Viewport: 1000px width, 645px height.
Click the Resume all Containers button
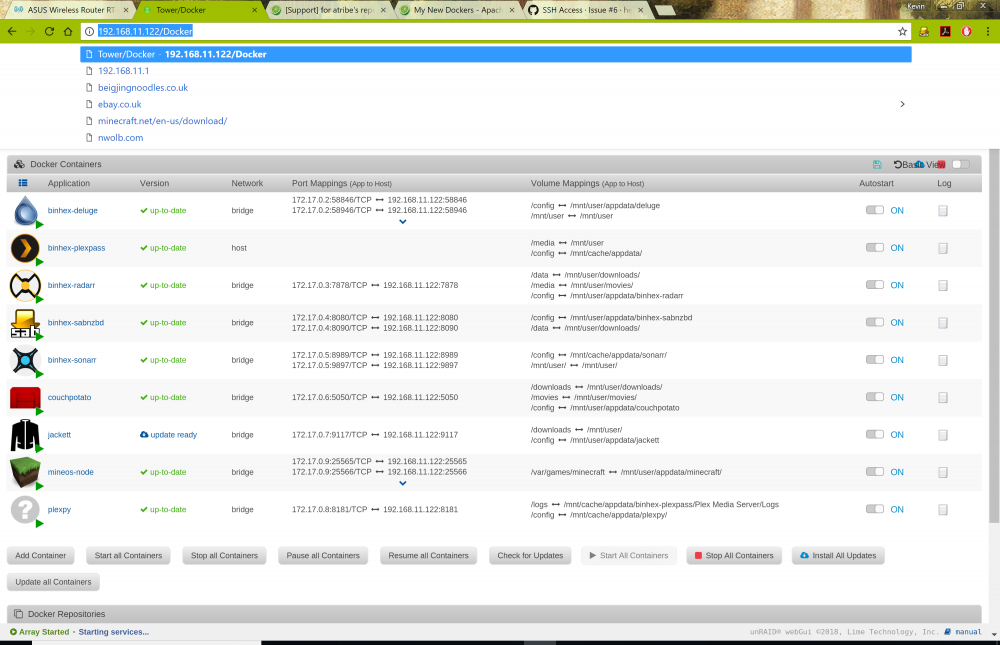pyautogui.click(x=429, y=556)
